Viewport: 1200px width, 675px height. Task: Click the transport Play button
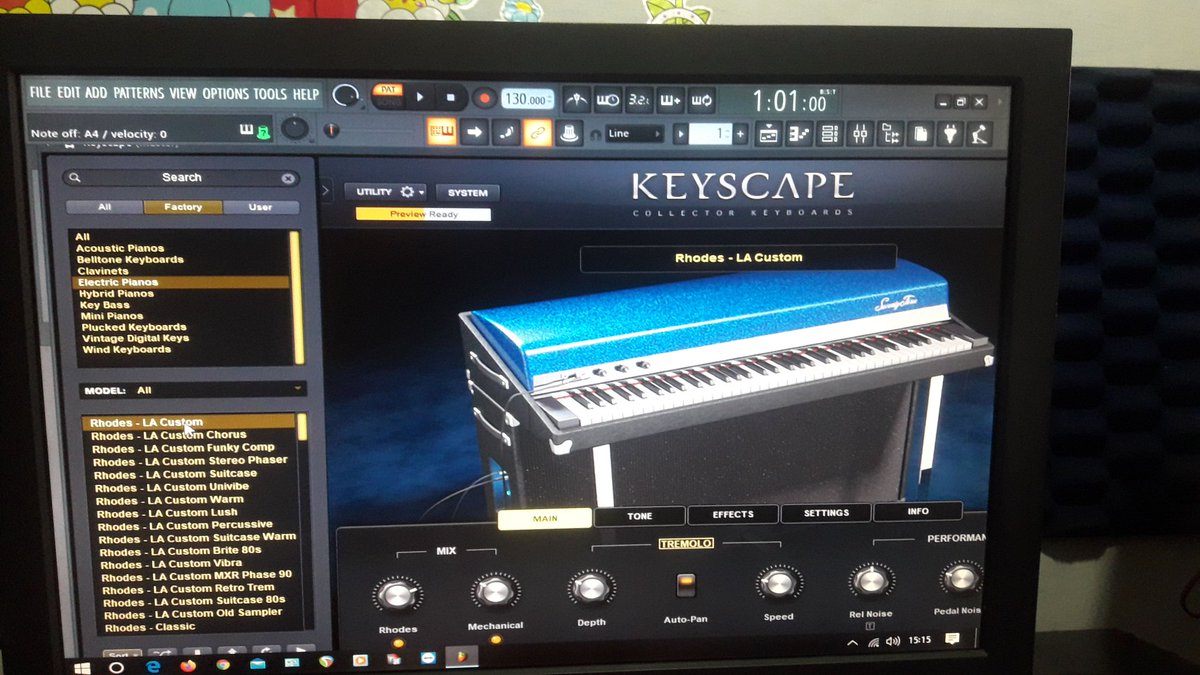point(420,98)
